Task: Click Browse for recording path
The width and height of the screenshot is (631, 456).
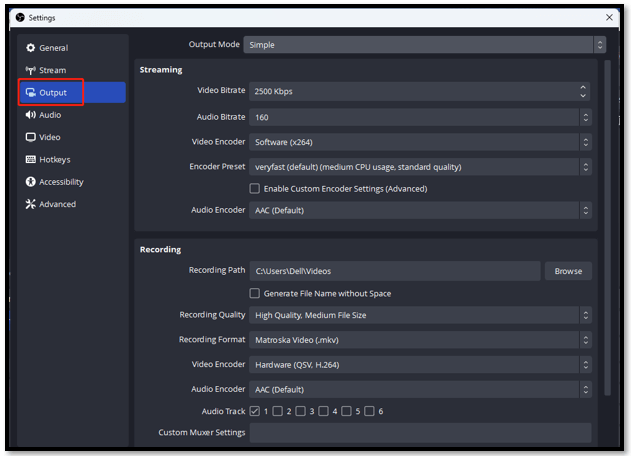Action: coord(568,271)
